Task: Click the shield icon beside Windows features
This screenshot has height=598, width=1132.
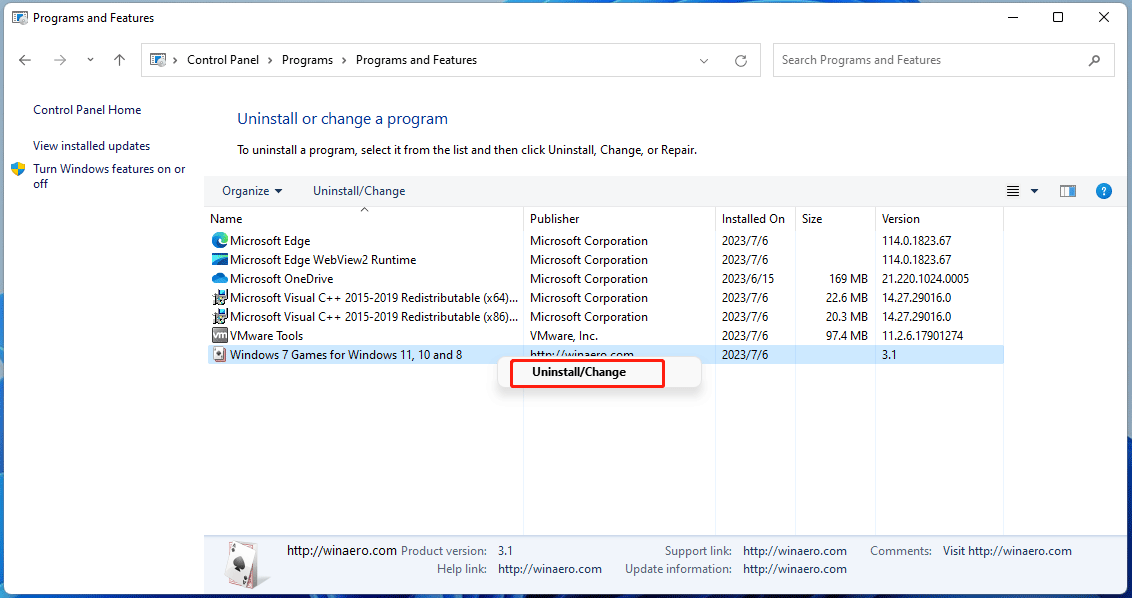Action: coord(19,169)
